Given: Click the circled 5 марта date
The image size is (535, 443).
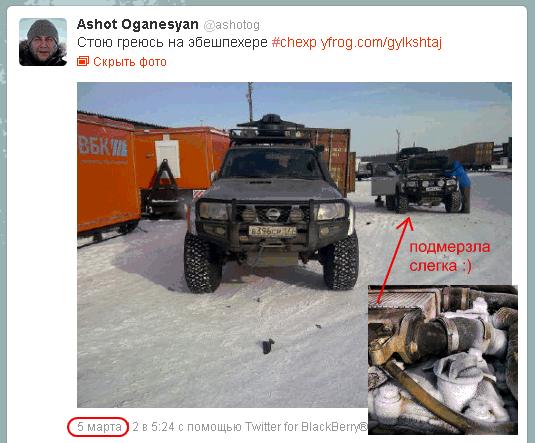Looking at the screenshot, I should [99, 427].
